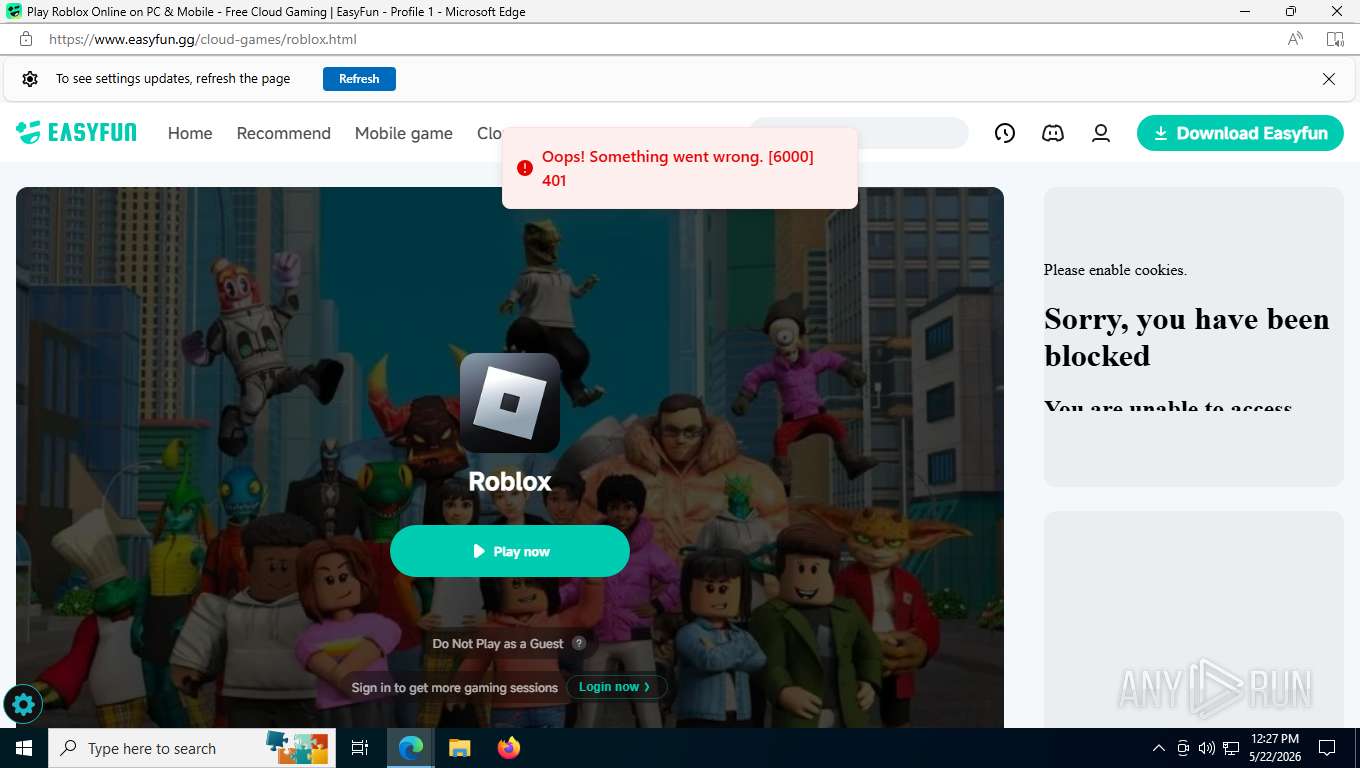The height and width of the screenshot is (768, 1360).
Task: Click the red error alert icon
Action: pos(525,168)
